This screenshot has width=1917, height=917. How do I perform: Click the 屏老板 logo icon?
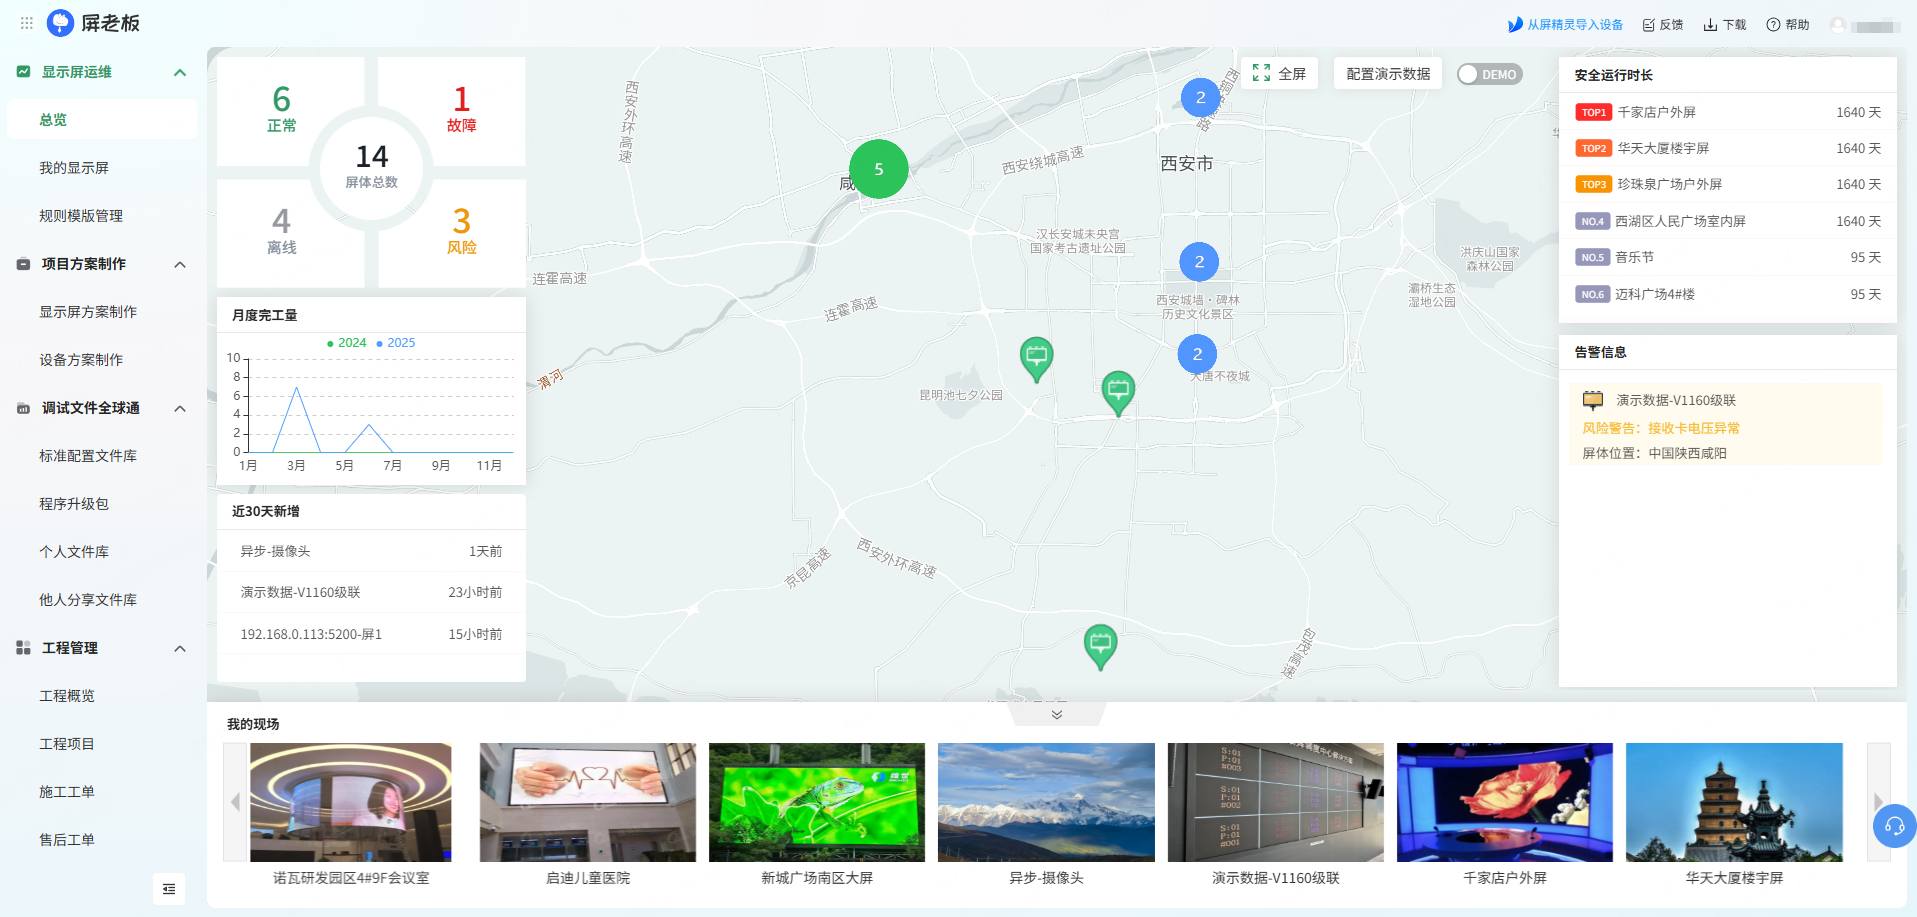coord(61,22)
